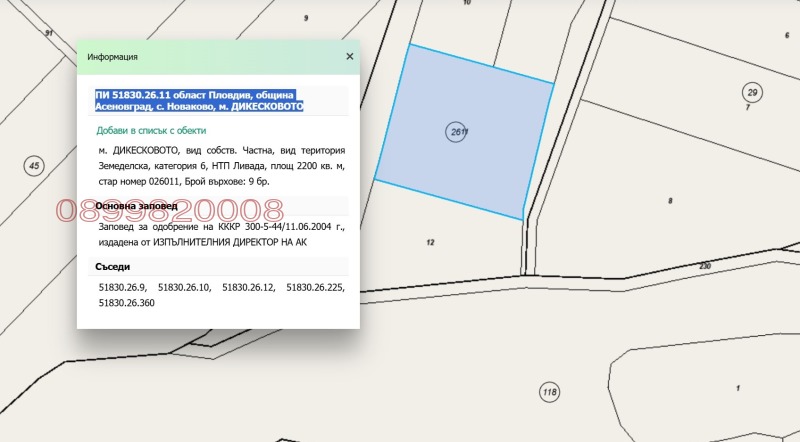This screenshot has height=442, width=800.
Task: Select parcel number 12 on map
Action: pyautogui.click(x=430, y=243)
